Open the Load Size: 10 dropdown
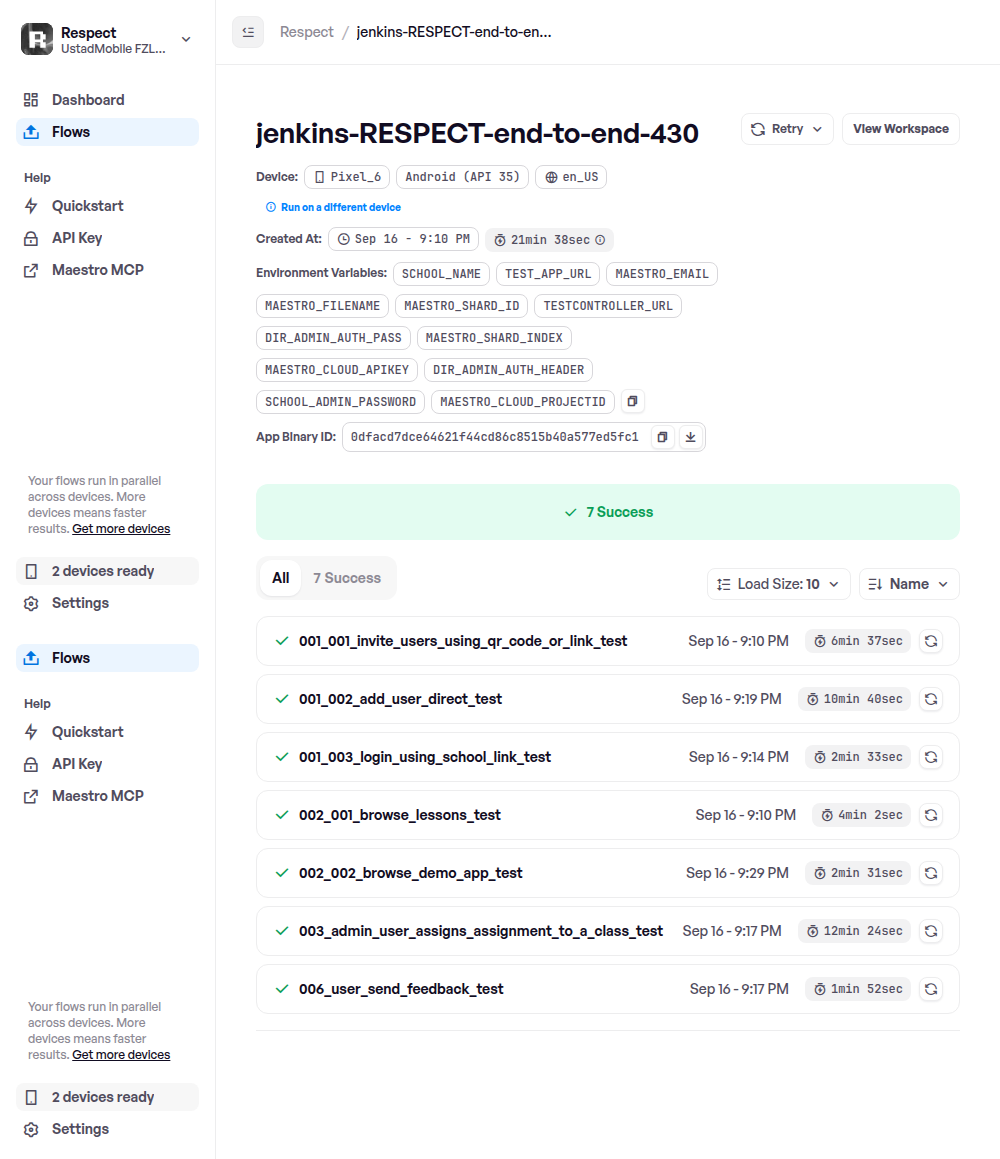Screen dimensions: 1000x1159 click(x=778, y=584)
